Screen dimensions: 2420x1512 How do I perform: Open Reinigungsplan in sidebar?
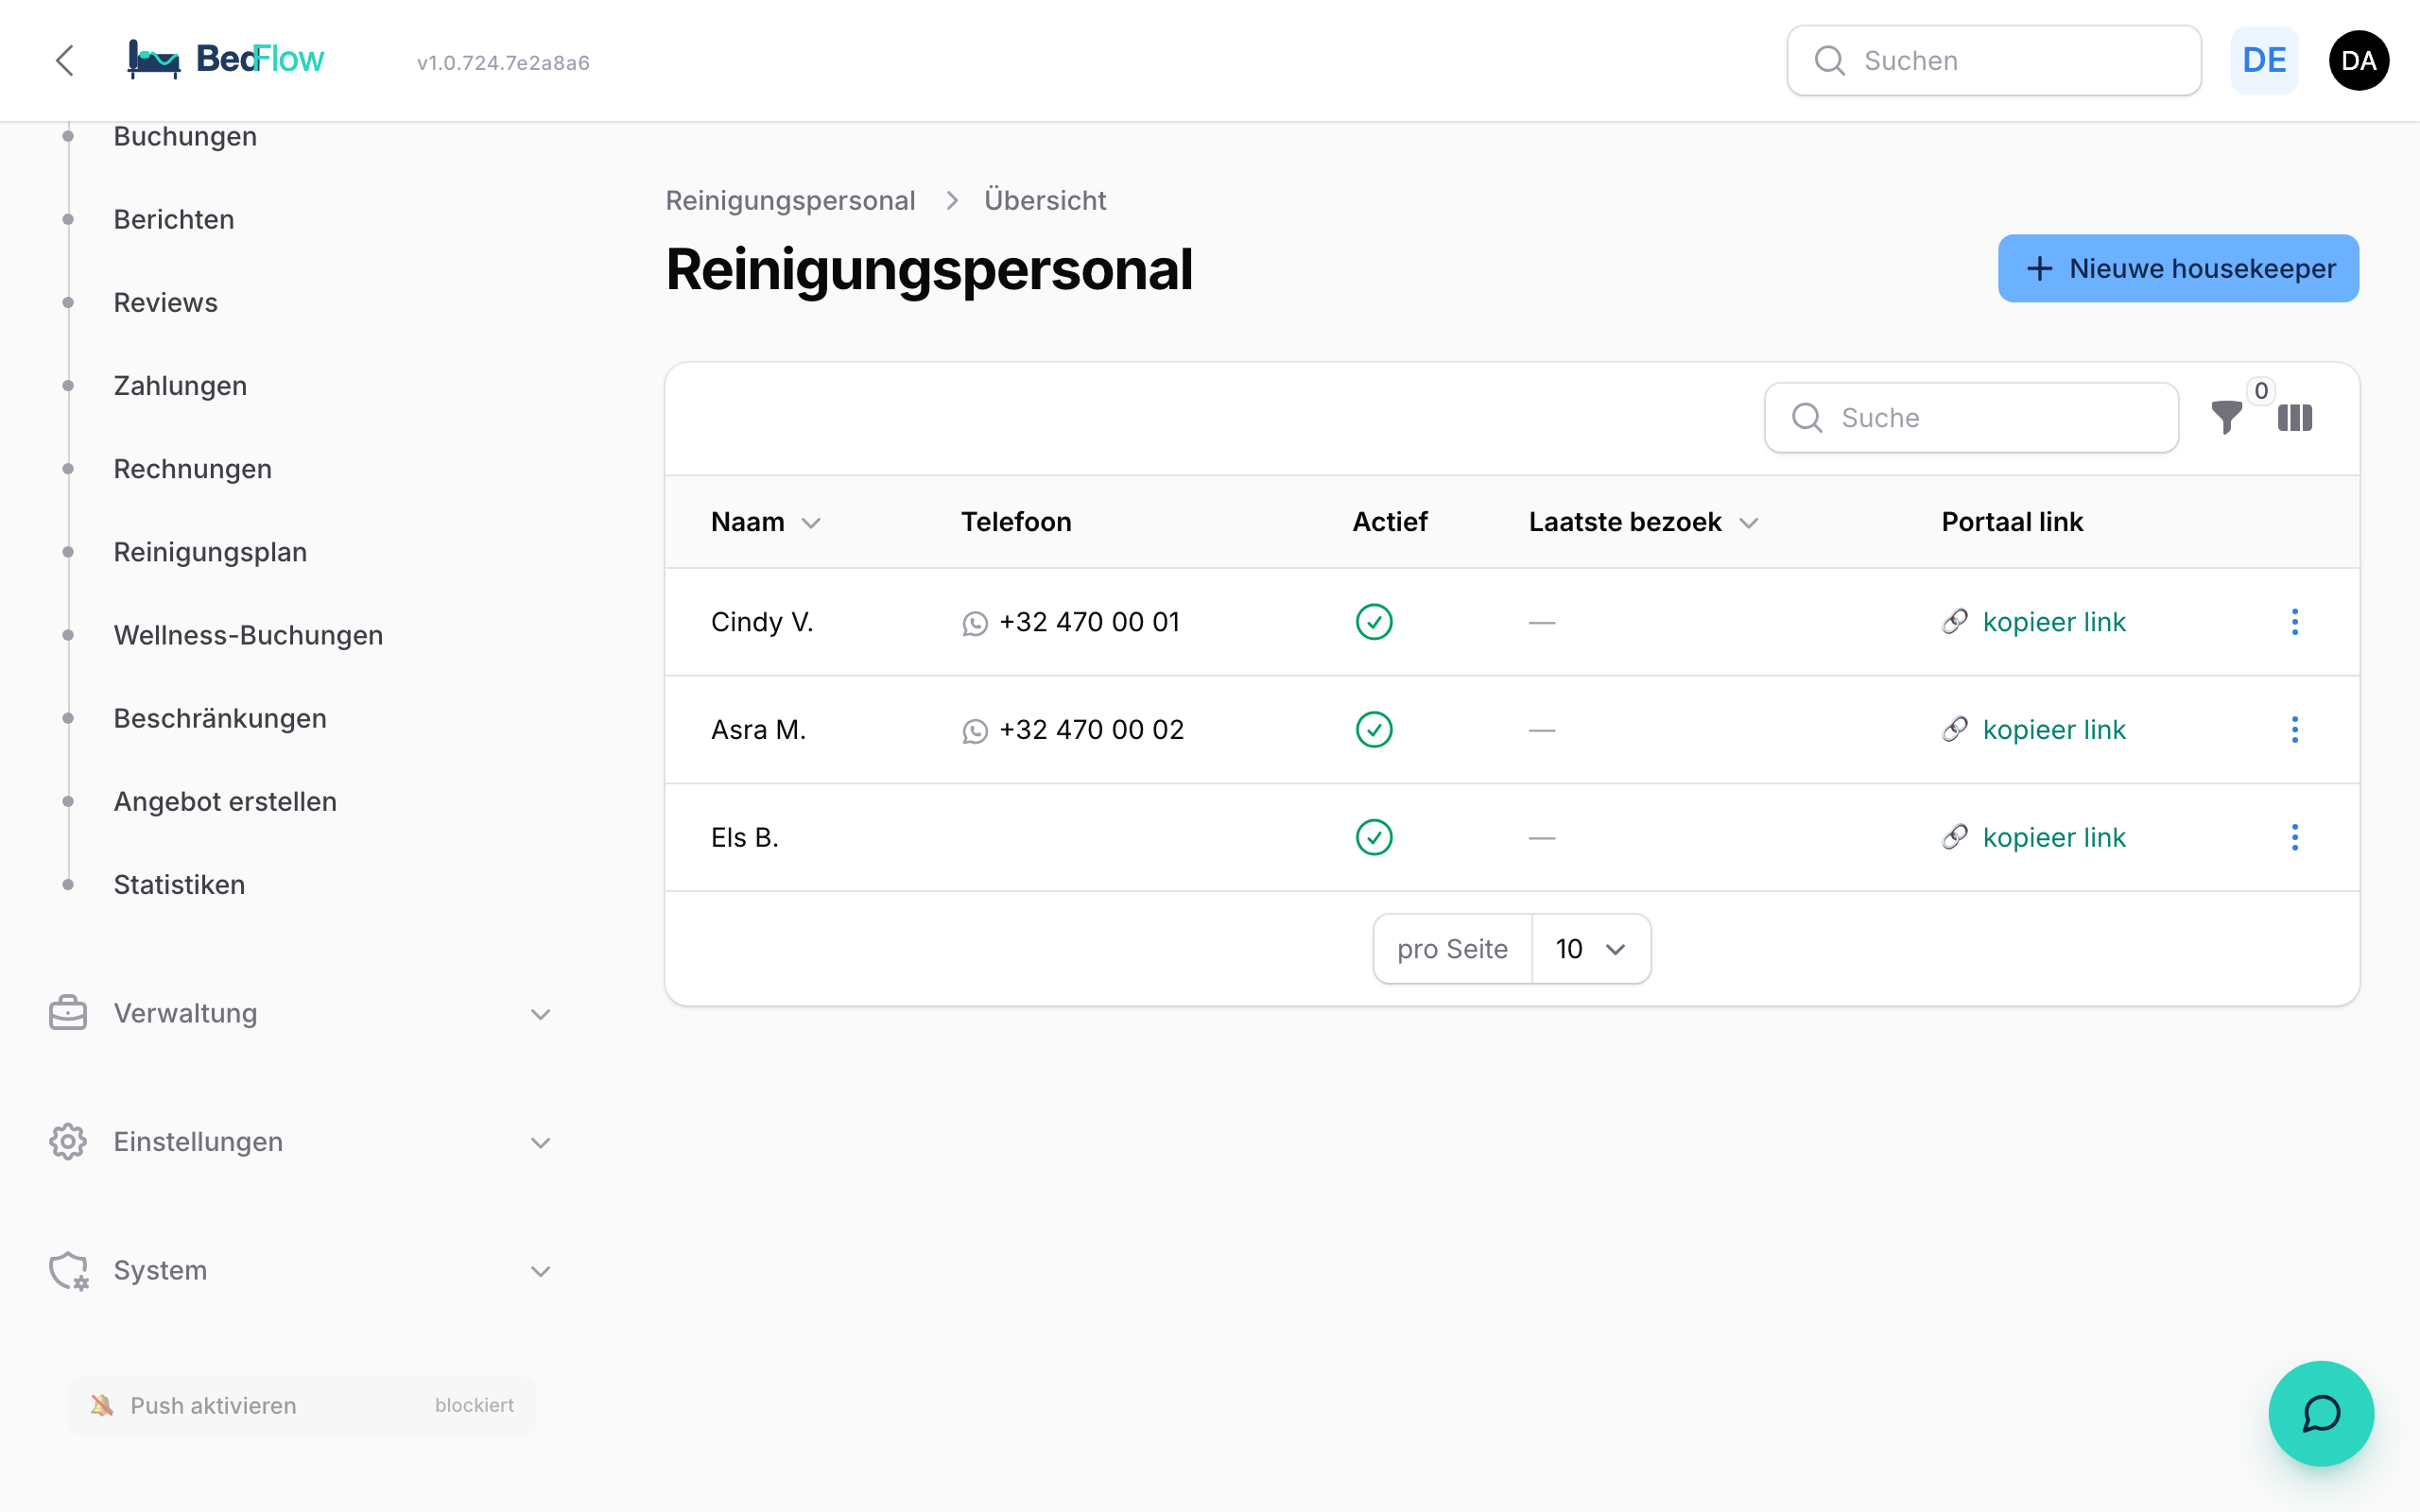click(x=210, y=552)
